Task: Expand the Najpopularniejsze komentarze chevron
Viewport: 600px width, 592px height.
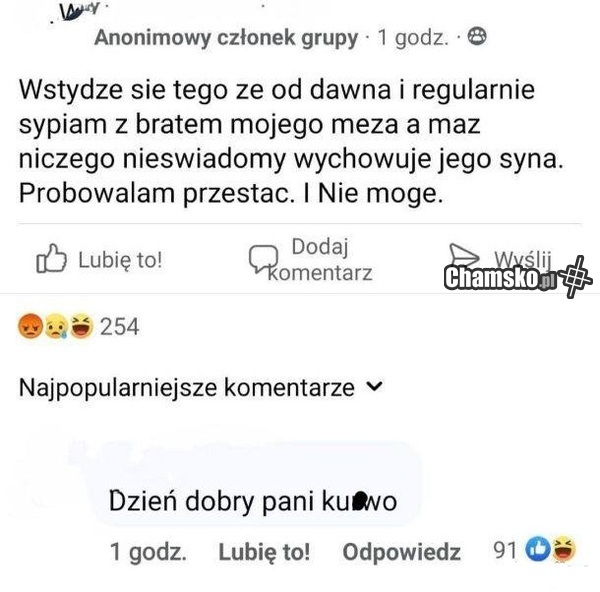Action: [374, 387]
